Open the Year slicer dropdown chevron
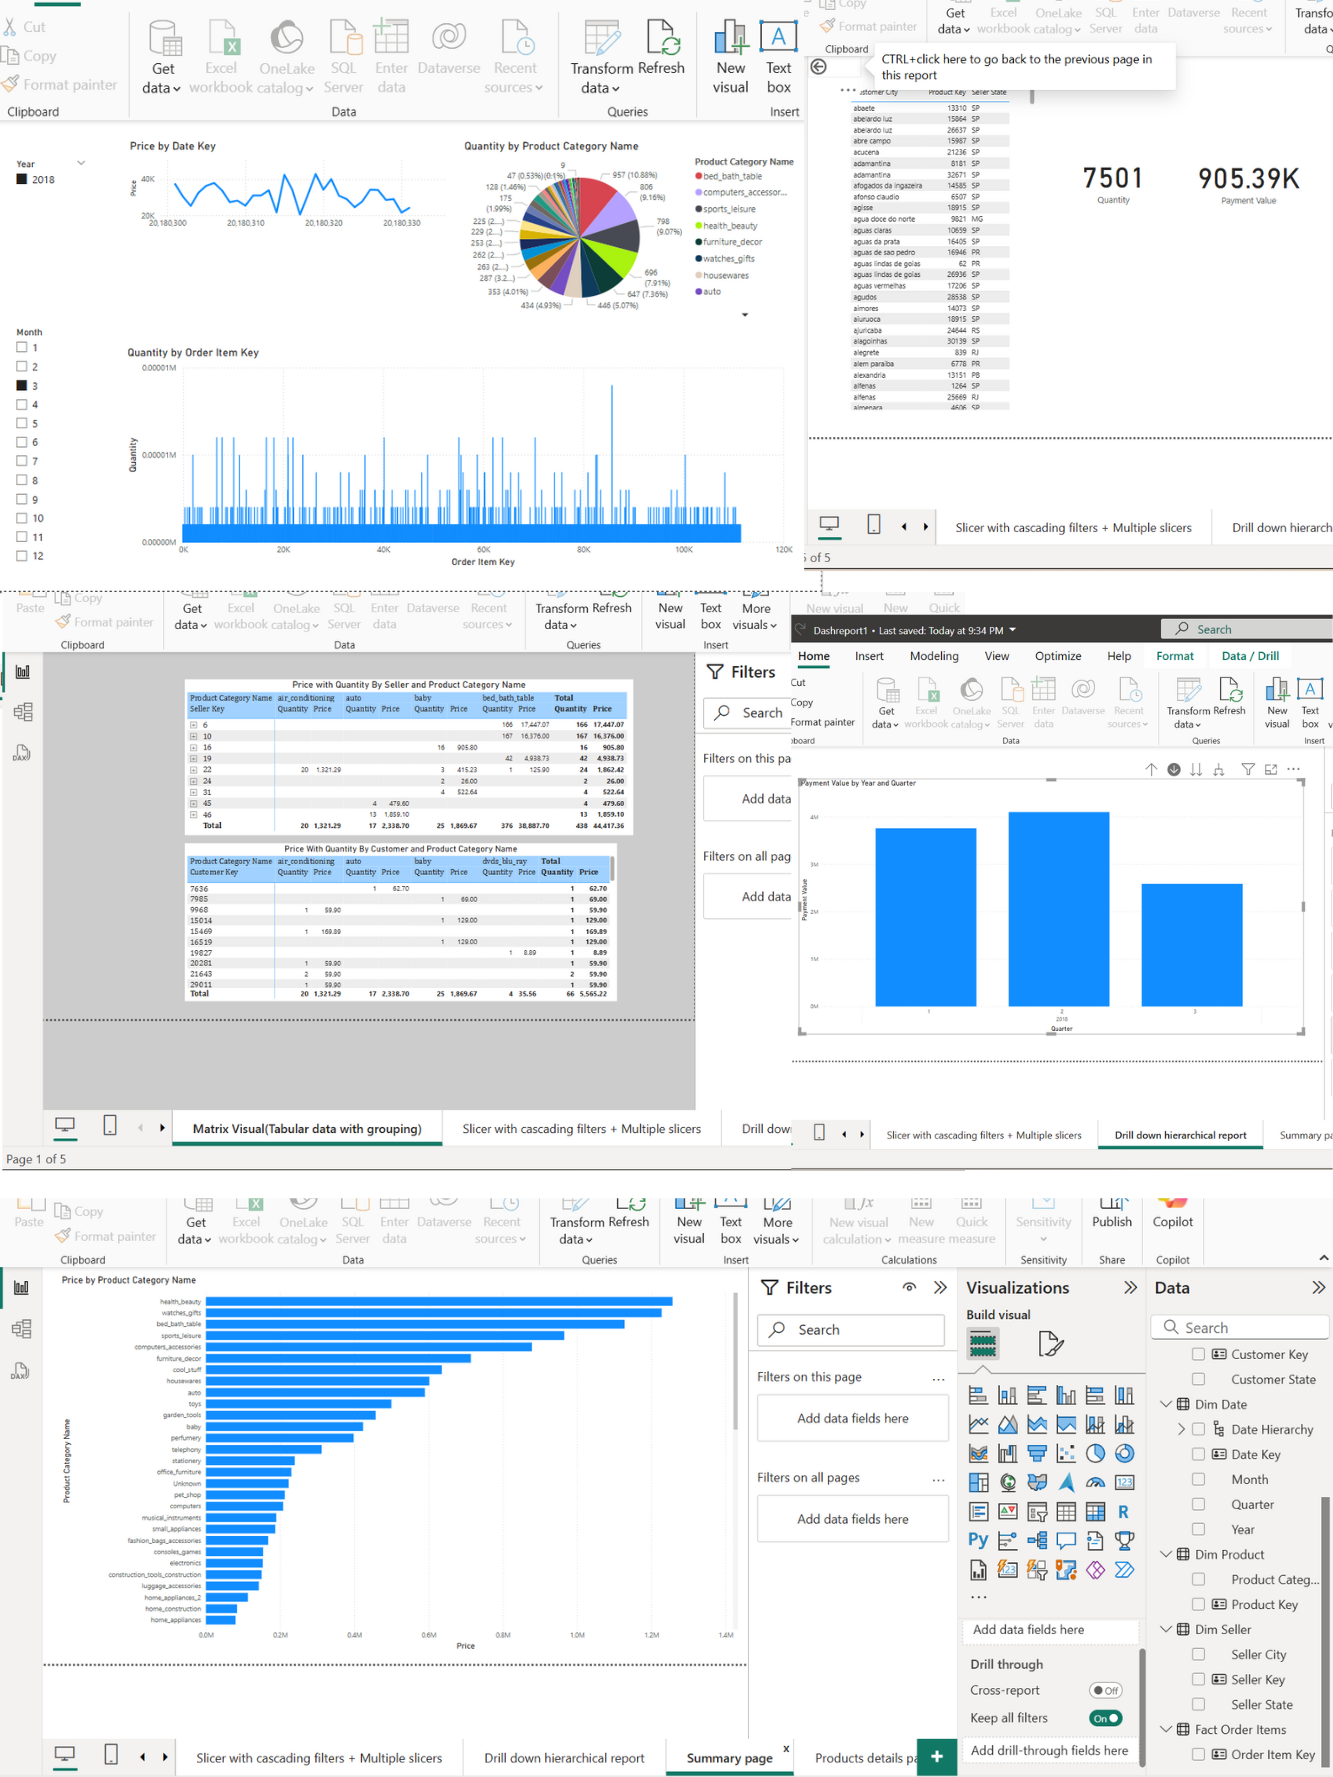The width and height of the screenshot is (1333, 1777). [81, 163]
